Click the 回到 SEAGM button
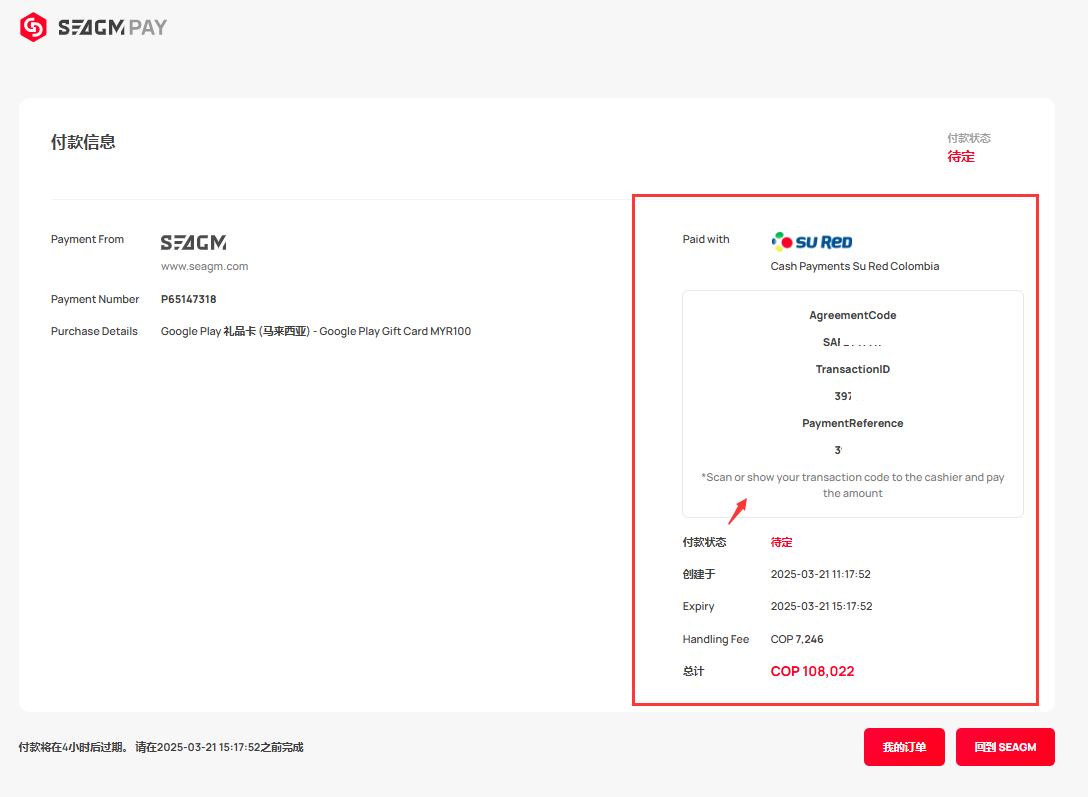This screenshot has width=1088, height=797. [1005, 747]
